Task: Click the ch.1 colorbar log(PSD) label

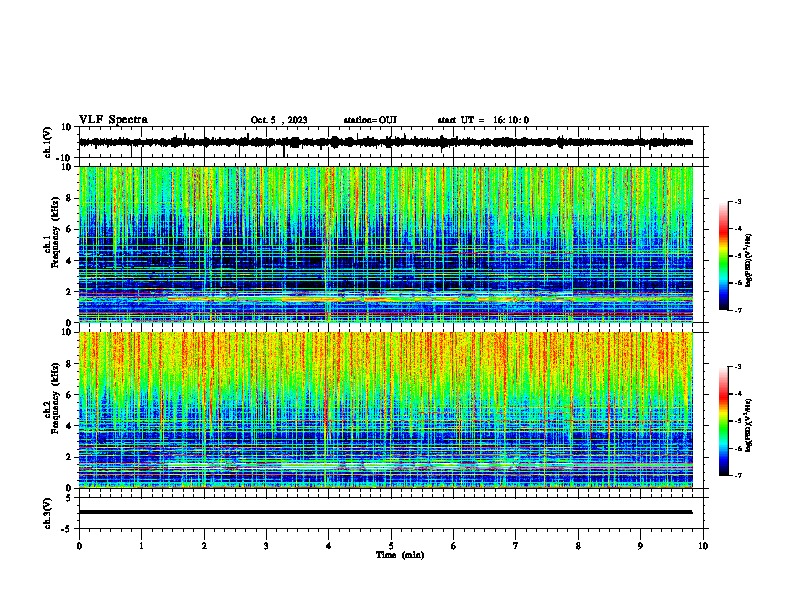Action: (x=748, y=260)
